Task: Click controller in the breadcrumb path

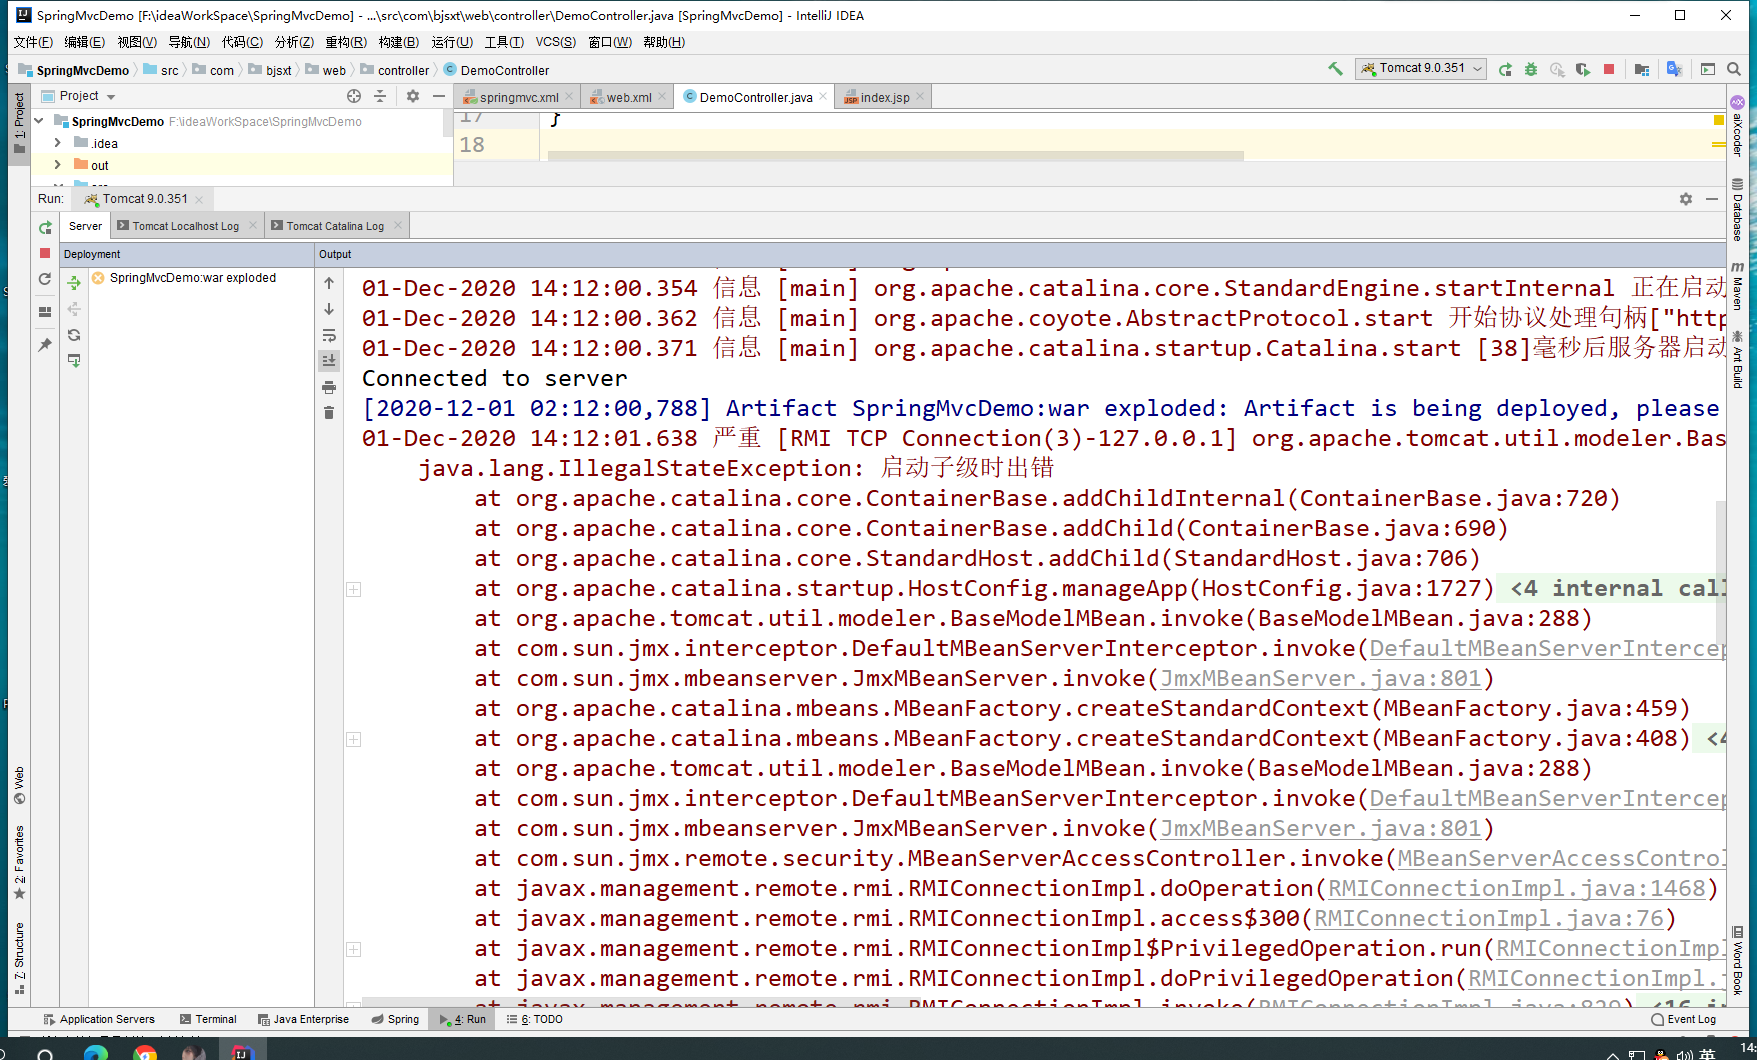Action: 403,70
